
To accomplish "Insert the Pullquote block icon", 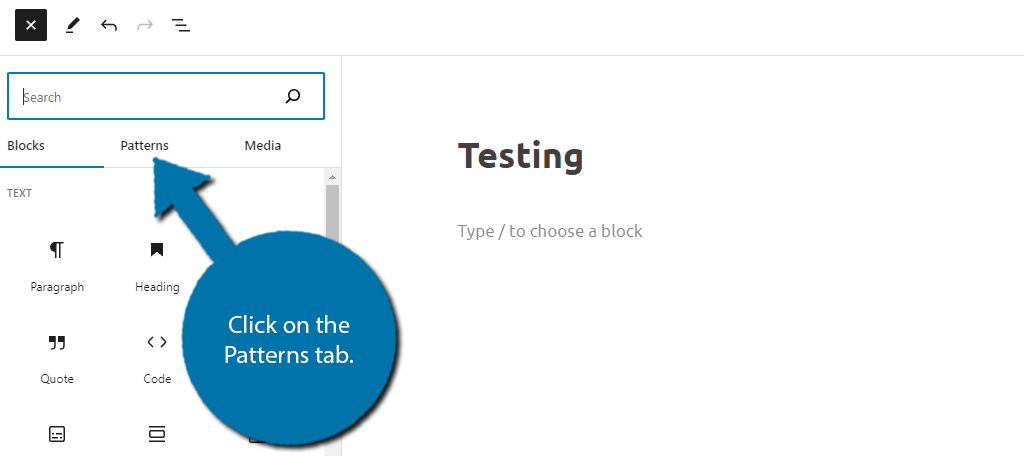I will pos(157,434).
